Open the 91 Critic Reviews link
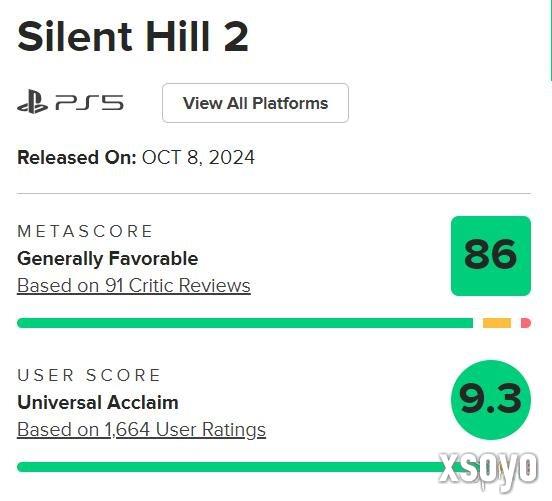Image resolution: width=552 pixels, height=501 pixels. (134, 286)
